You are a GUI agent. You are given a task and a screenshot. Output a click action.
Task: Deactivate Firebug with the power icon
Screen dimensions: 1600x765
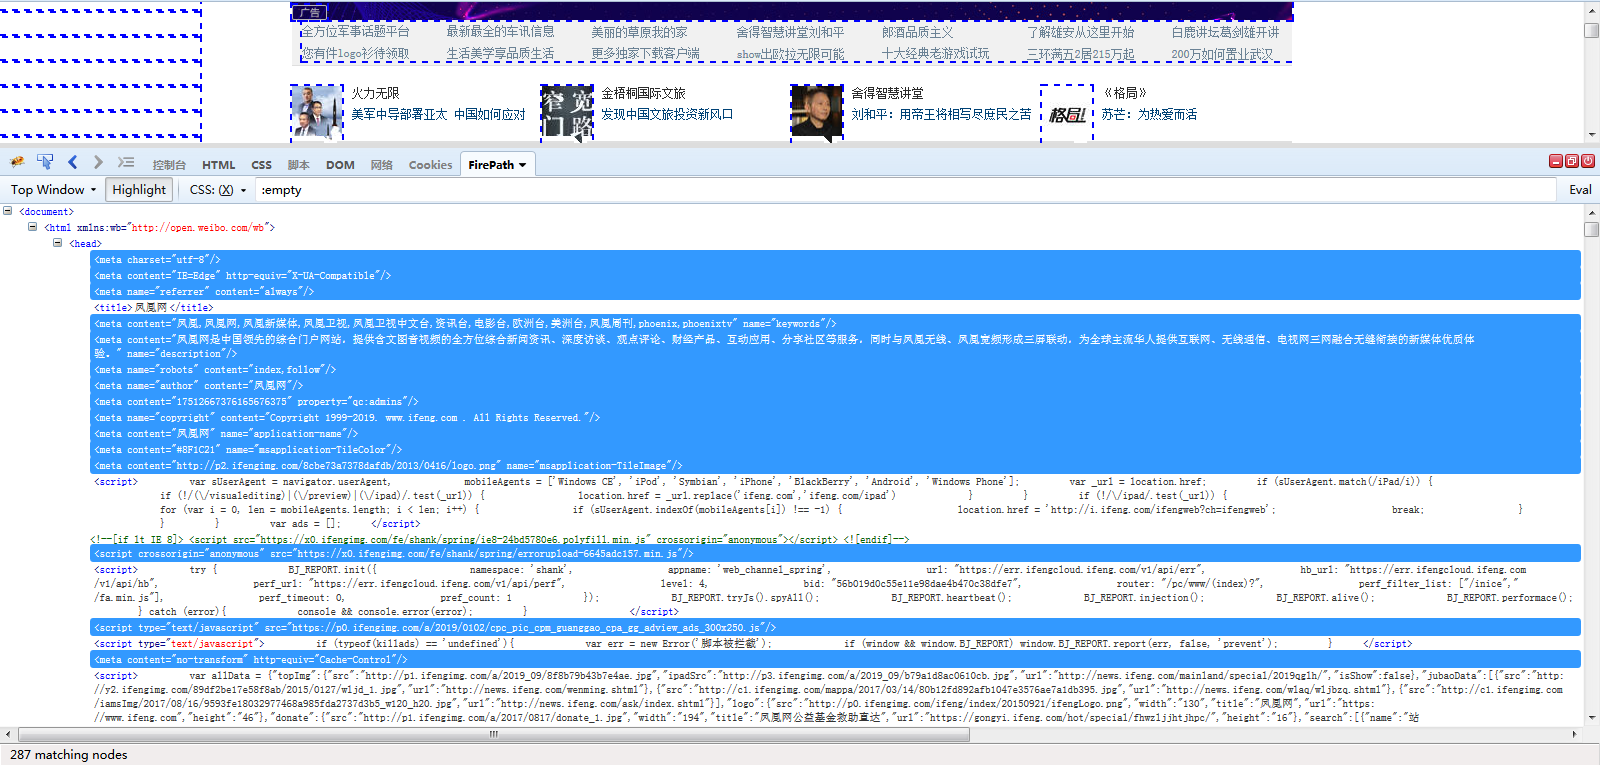[x=1587, y=161]
